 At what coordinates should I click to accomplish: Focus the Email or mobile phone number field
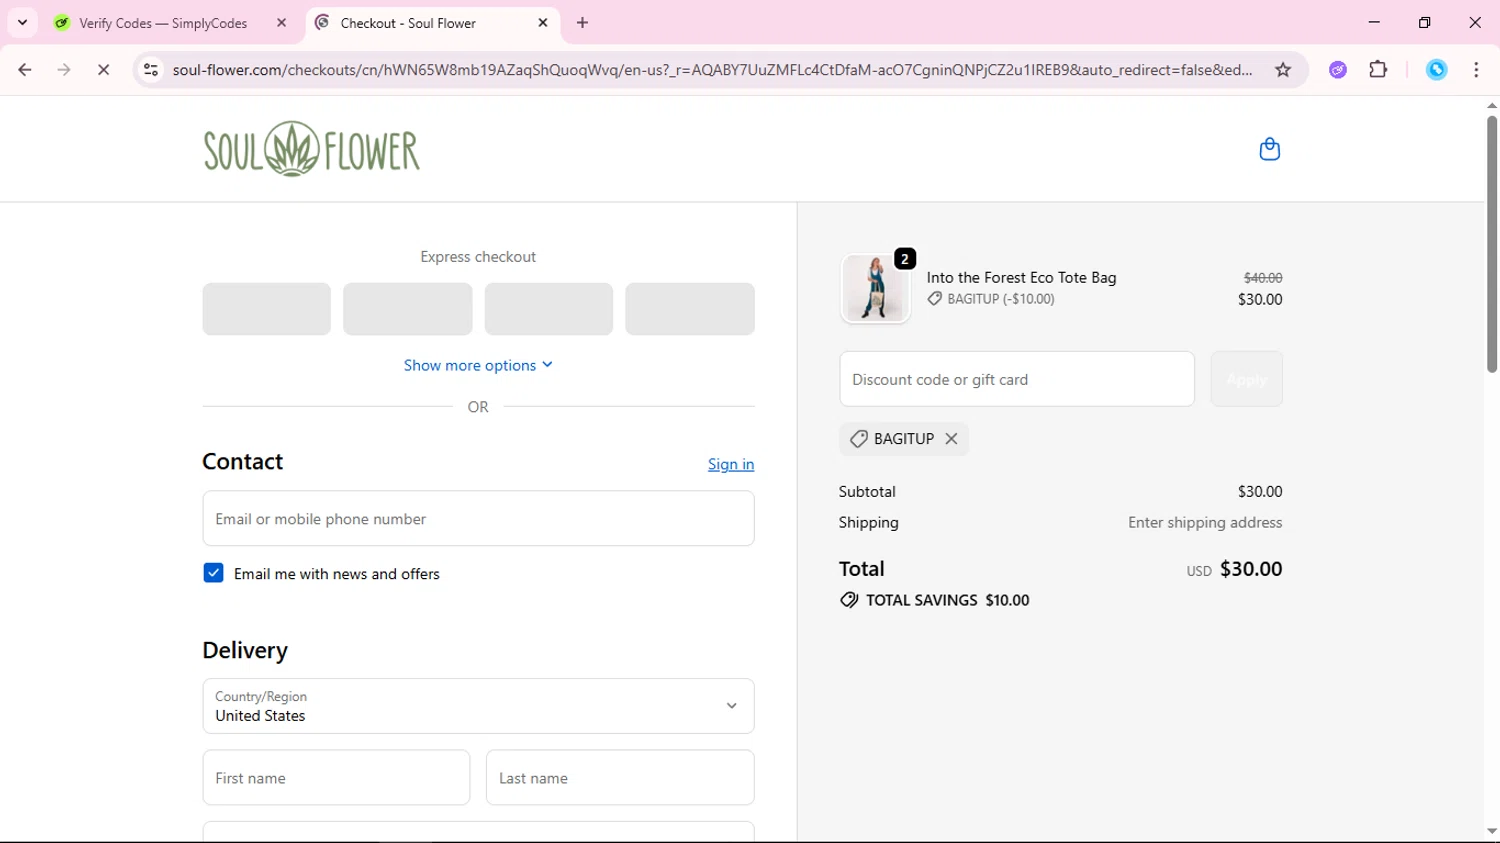coord(478,518)
